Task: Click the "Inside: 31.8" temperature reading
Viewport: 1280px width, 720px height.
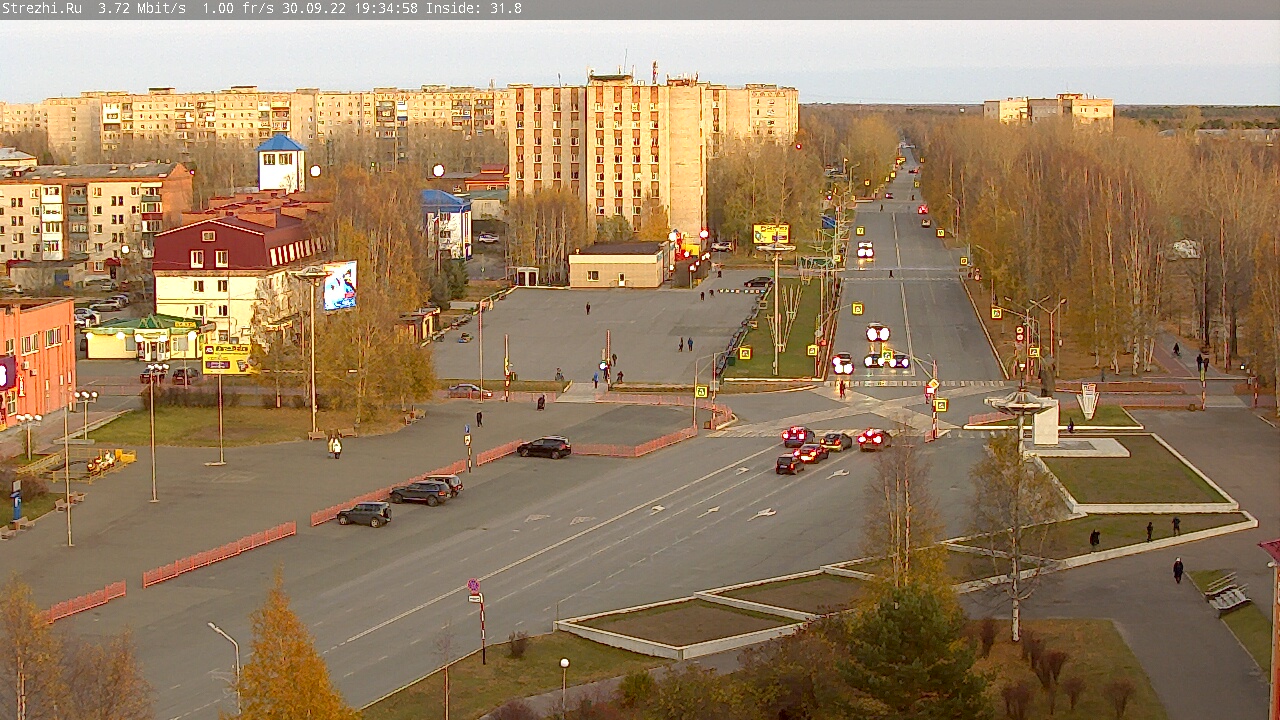Action: (x=474, y=8)
